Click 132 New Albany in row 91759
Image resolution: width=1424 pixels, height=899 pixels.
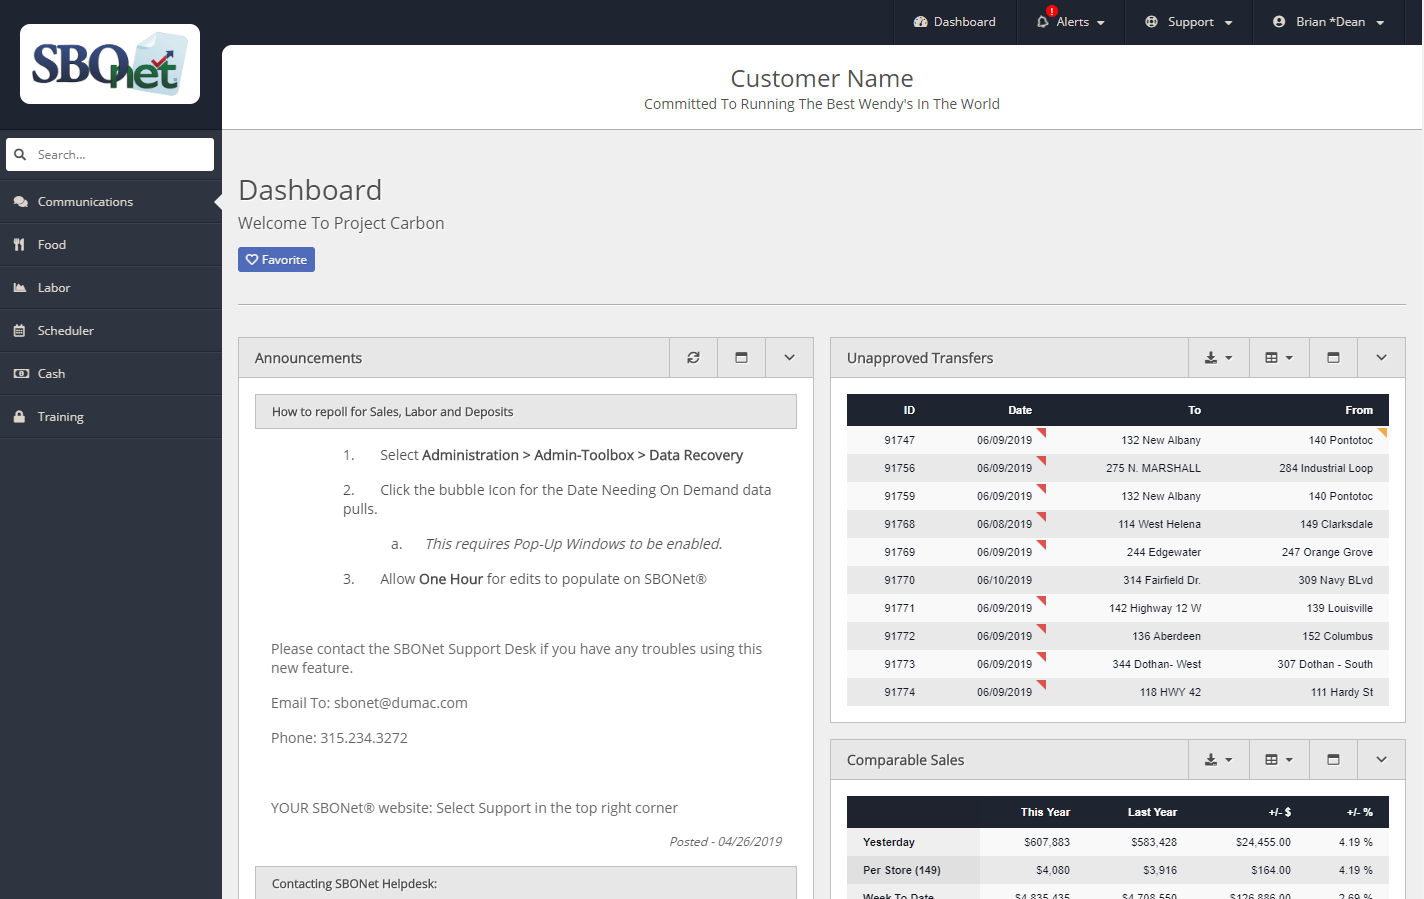point(1161,496)
